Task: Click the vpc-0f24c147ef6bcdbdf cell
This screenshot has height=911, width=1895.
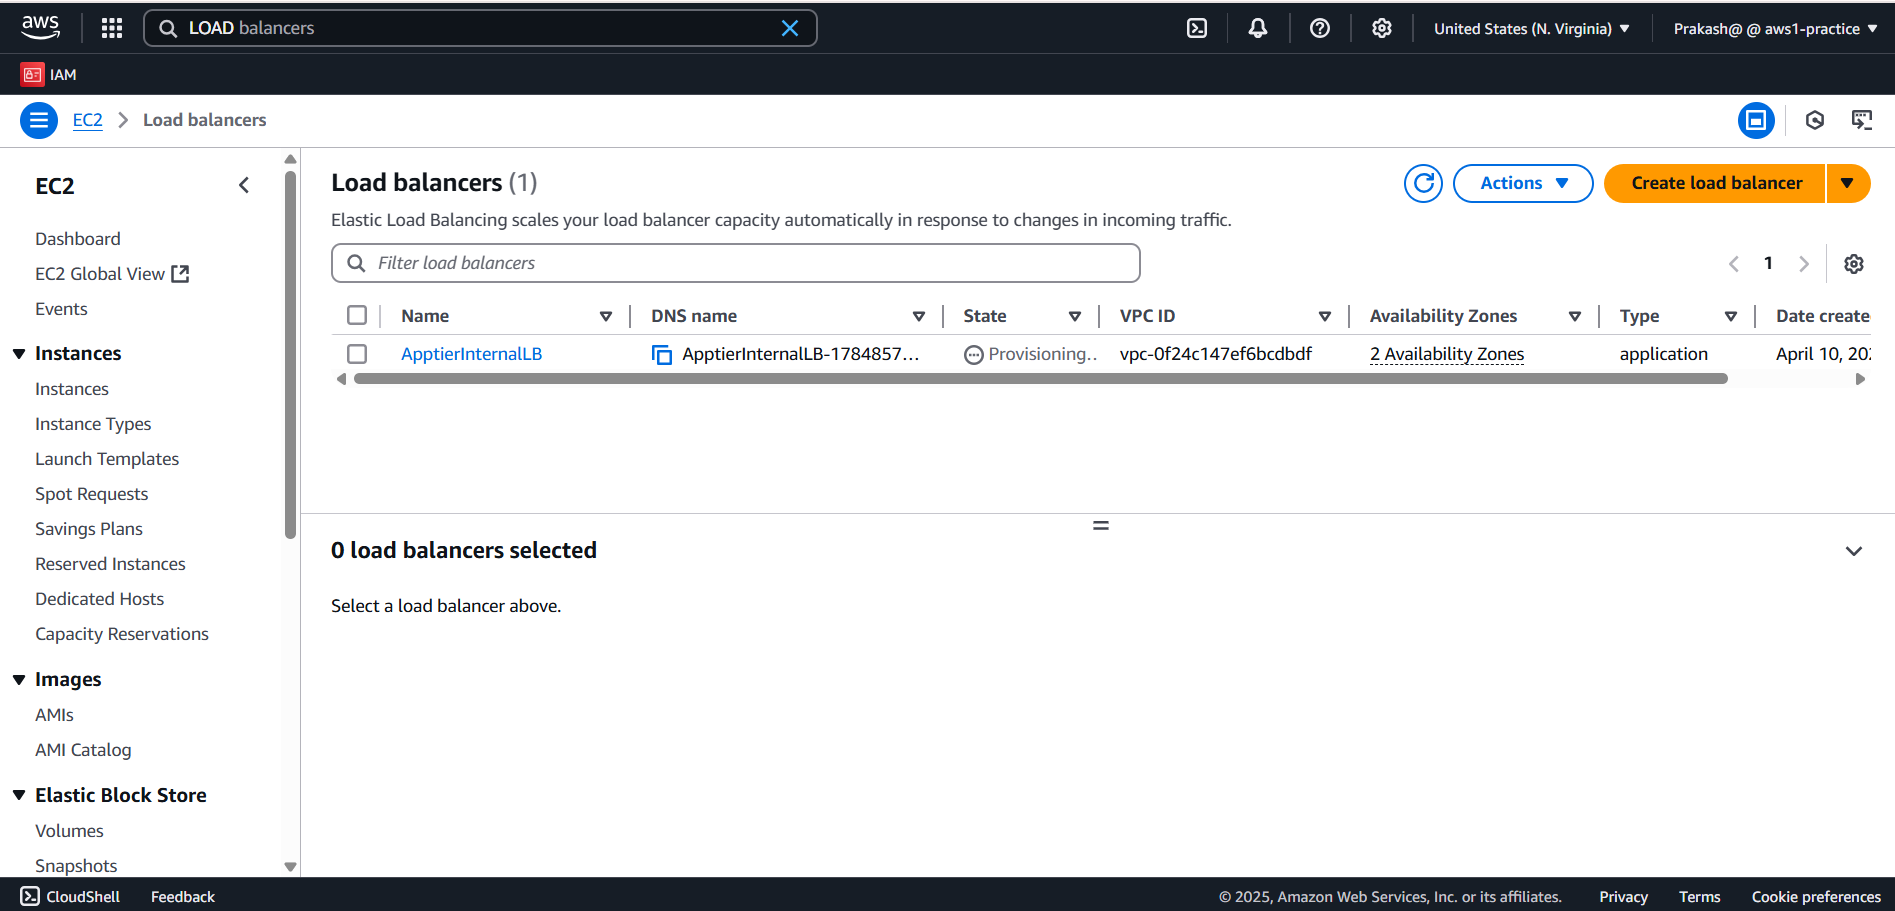Action: pyautogui.click(x=1216, y=354)
